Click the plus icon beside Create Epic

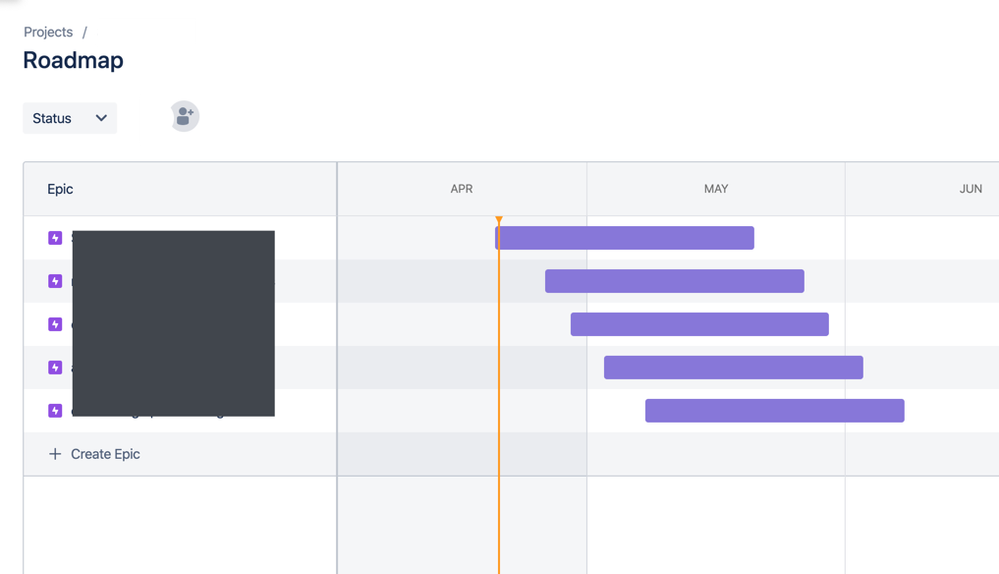(x=55, y=454)
